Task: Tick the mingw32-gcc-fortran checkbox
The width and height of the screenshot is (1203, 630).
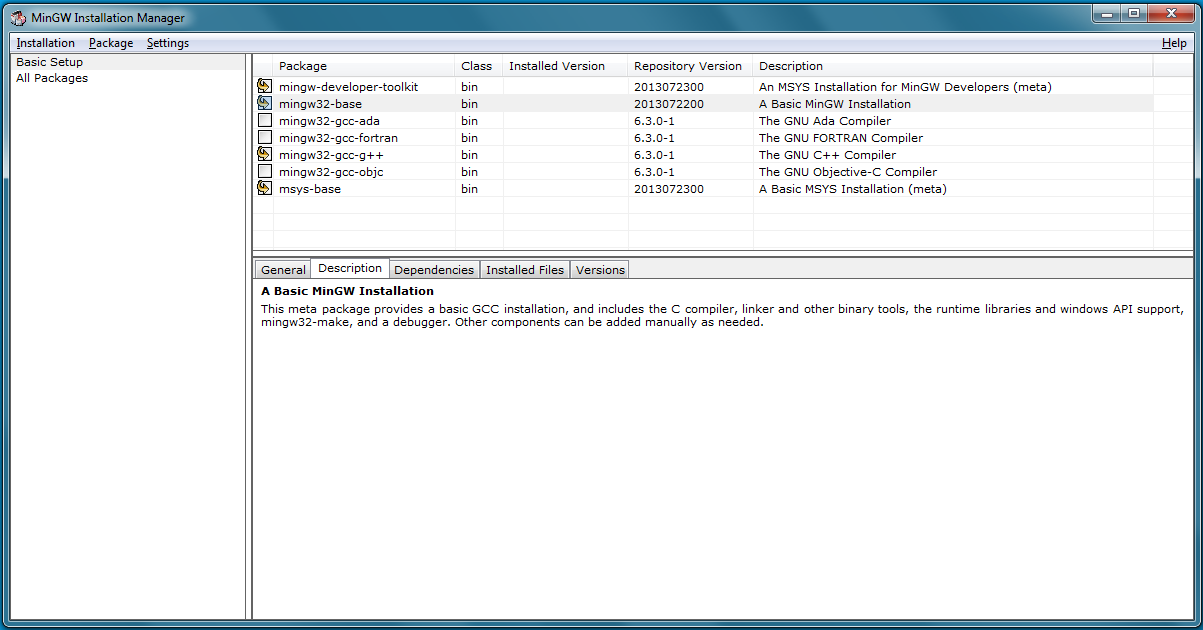Action: [264, 138]
